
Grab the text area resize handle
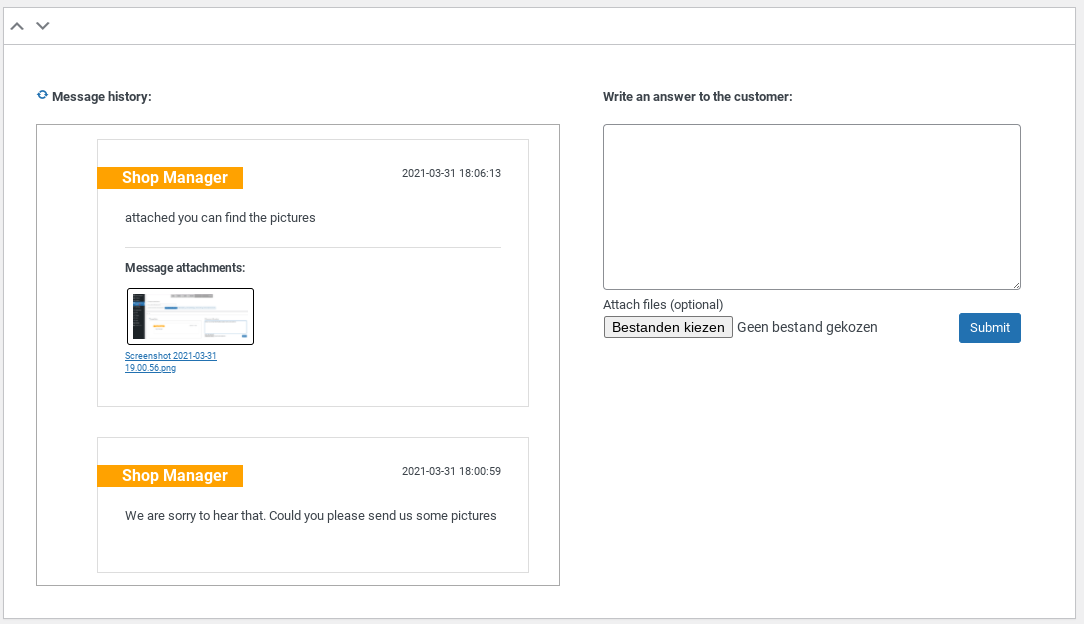pos(1015,285)
